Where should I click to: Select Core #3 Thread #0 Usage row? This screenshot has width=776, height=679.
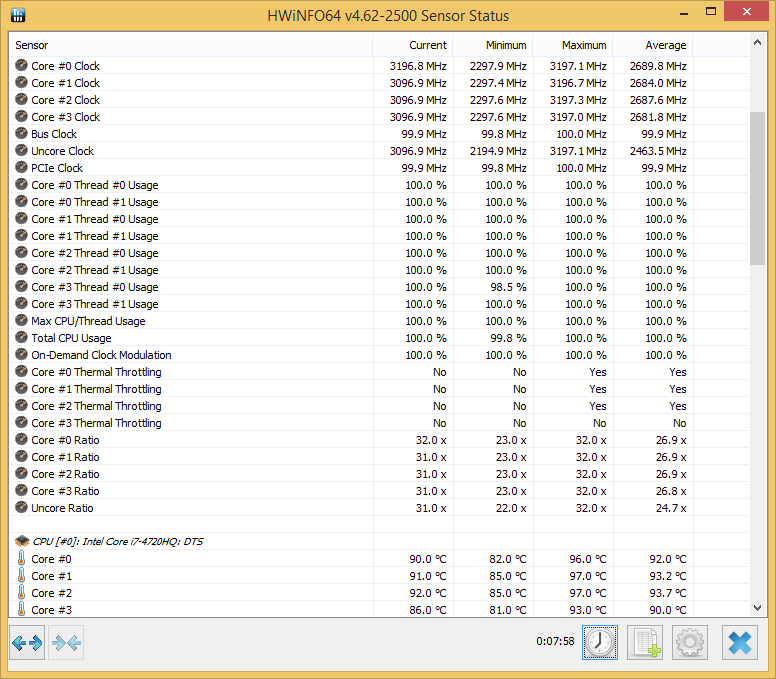(379, 287)
